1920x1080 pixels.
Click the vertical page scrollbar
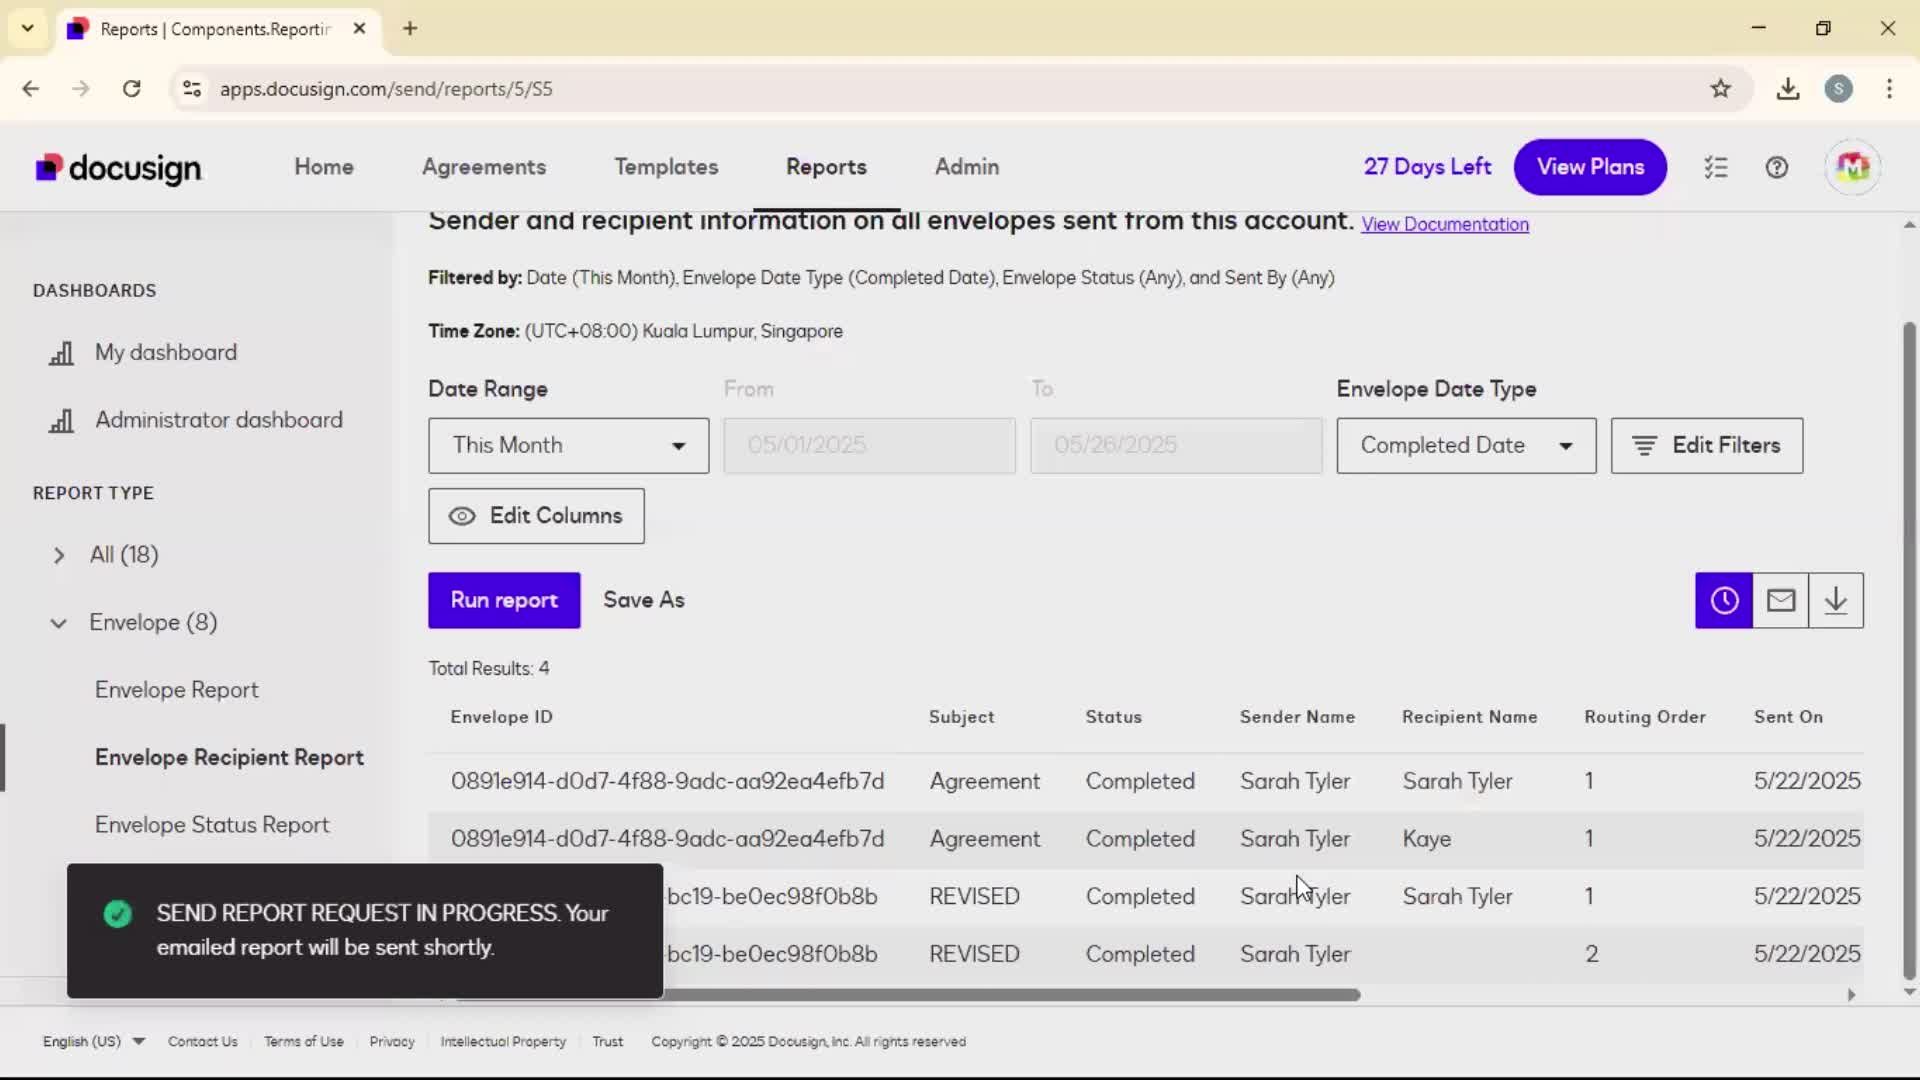1909,650
